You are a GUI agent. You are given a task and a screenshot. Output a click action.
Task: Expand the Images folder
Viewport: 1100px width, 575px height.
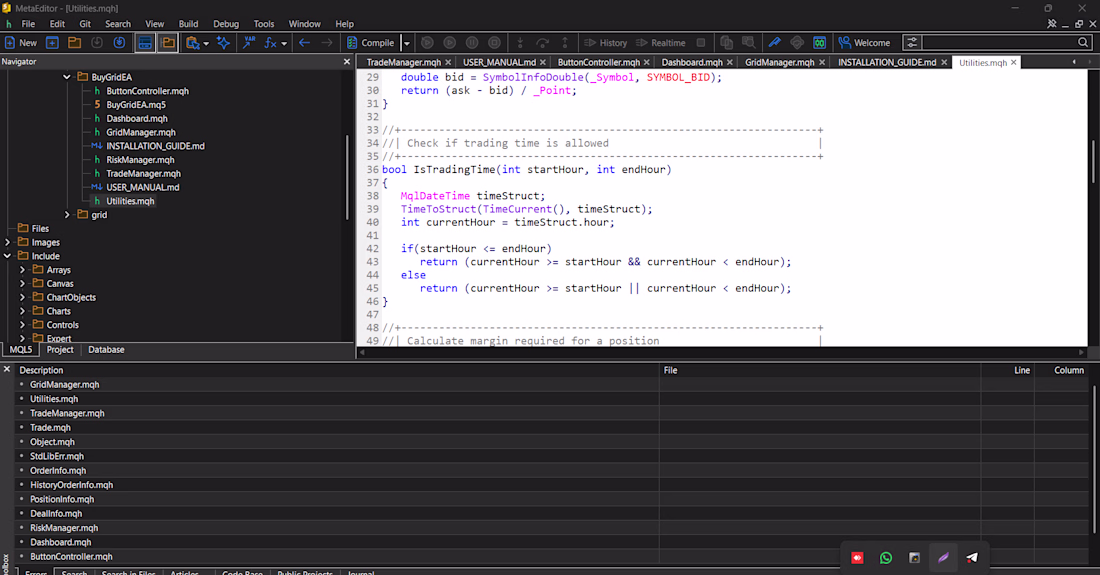(8, 242)
